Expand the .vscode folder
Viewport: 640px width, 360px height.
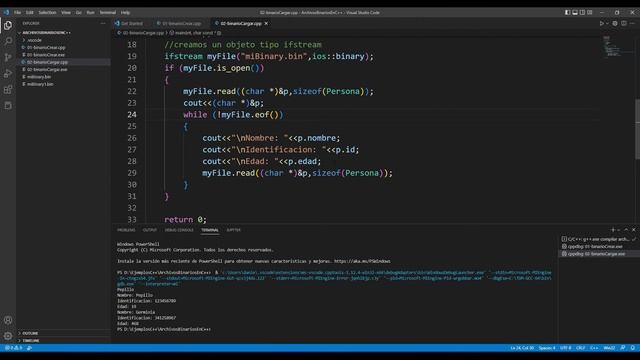point(63,40)
